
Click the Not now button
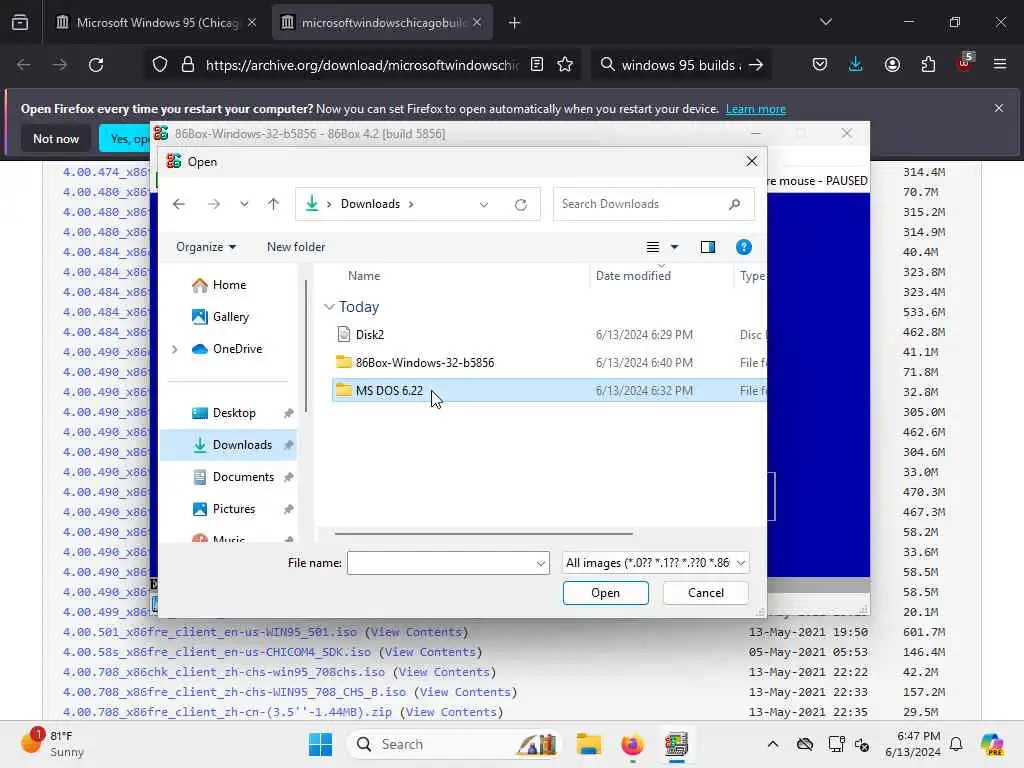tap(56, 138)
